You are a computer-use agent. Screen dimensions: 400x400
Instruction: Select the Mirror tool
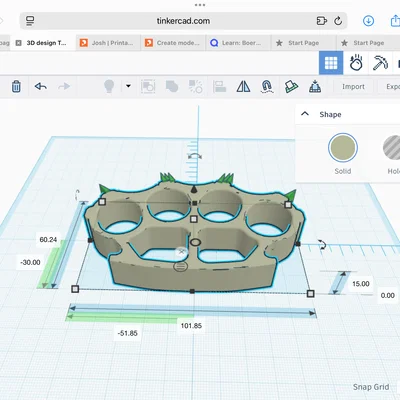(x=243, y=87)
